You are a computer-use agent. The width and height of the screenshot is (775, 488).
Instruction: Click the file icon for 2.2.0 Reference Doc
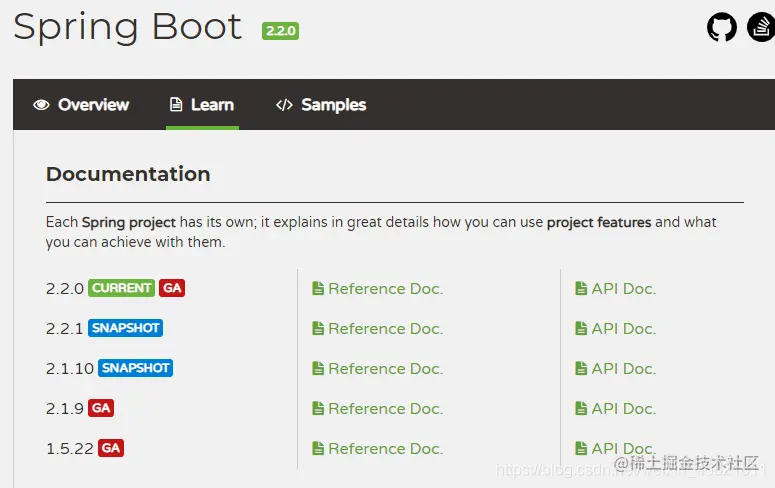318,289
